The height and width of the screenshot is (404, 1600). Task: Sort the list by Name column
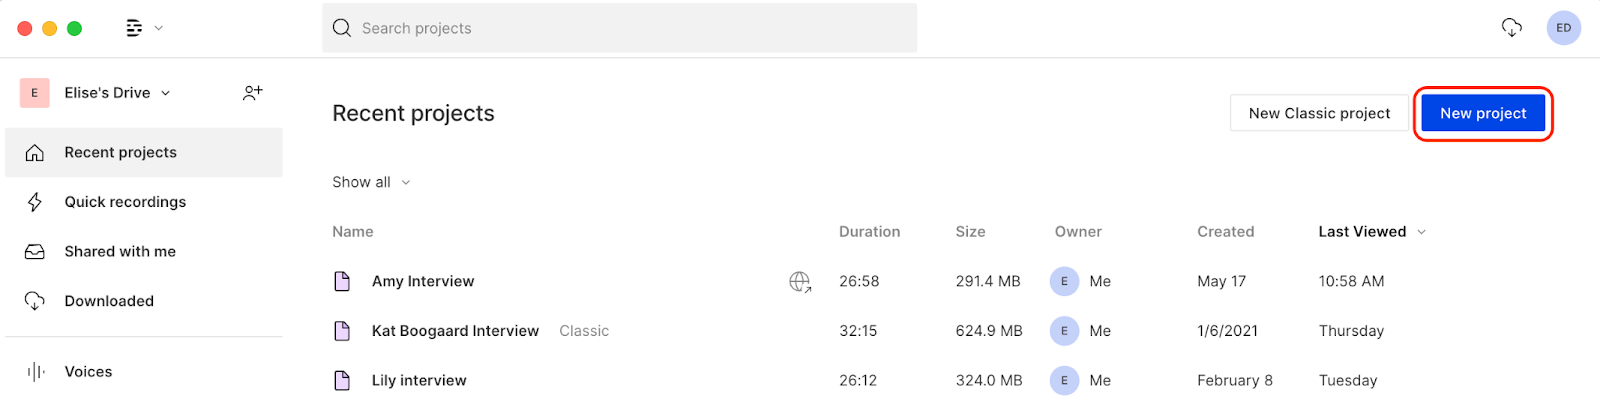point(353,232)
